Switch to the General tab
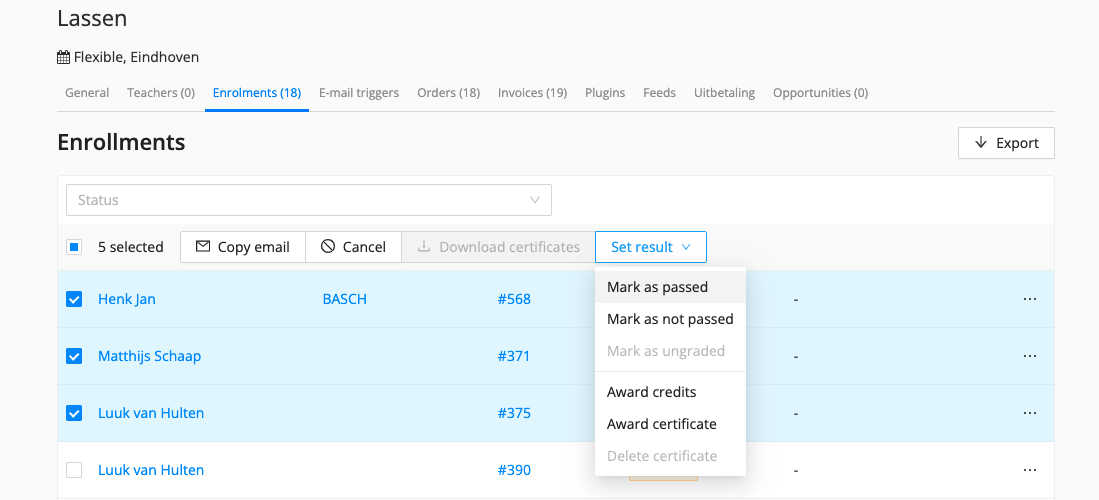 coord(87,93)
